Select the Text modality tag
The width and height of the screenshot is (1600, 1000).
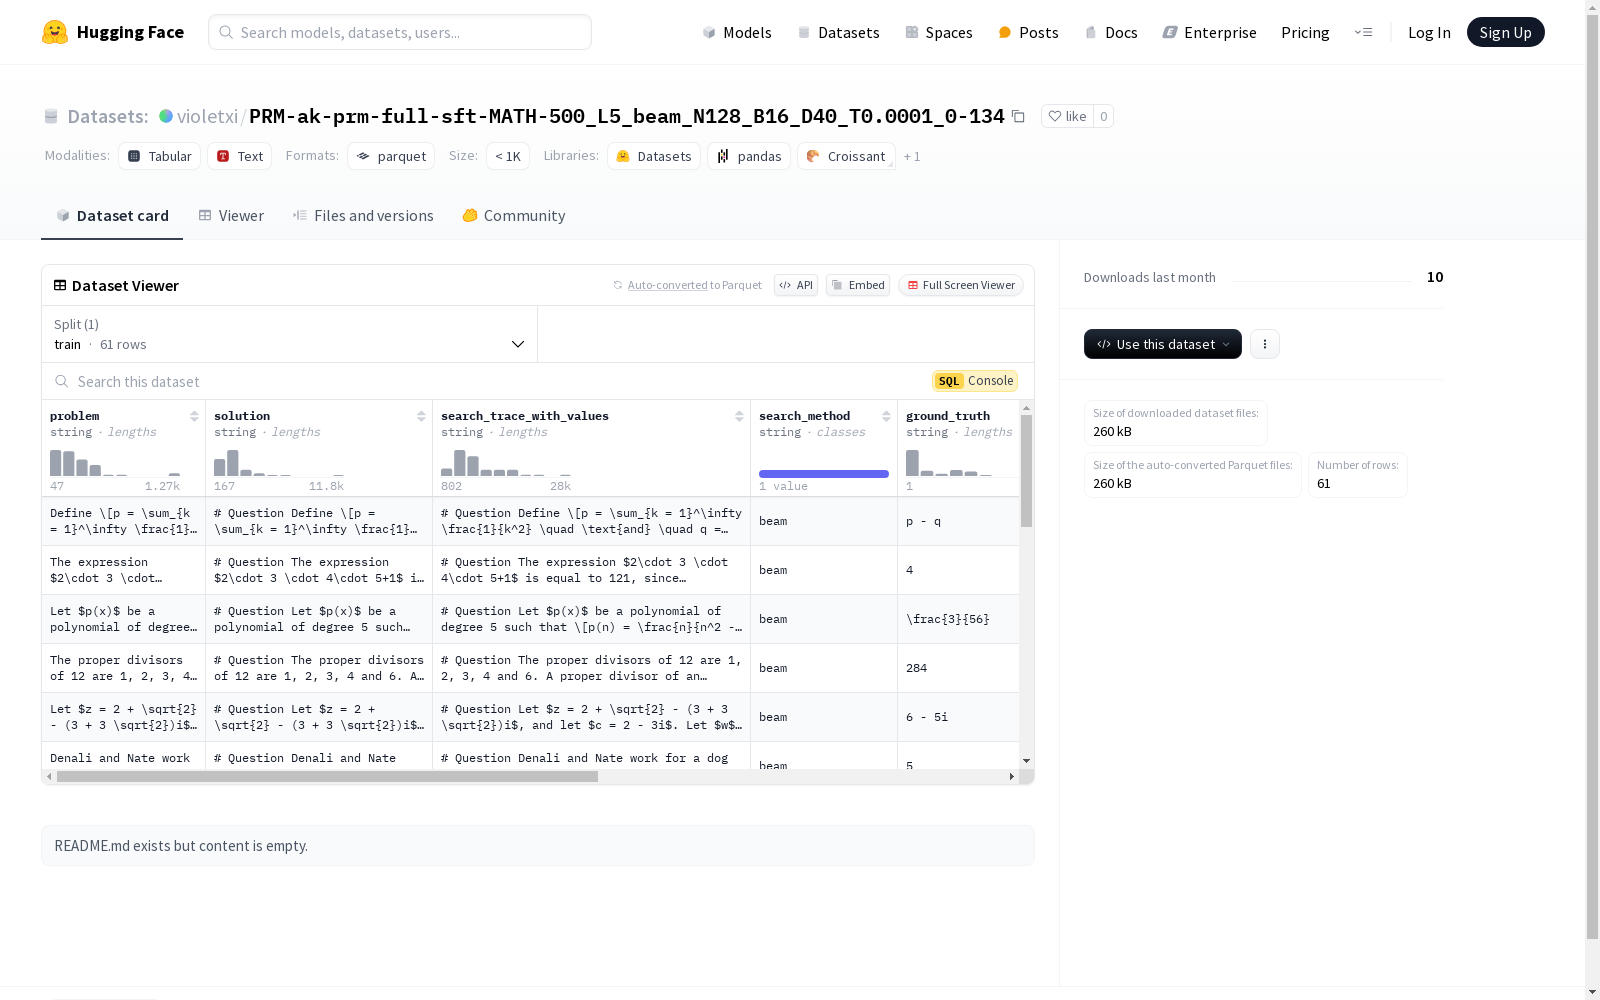coord(240,156)
